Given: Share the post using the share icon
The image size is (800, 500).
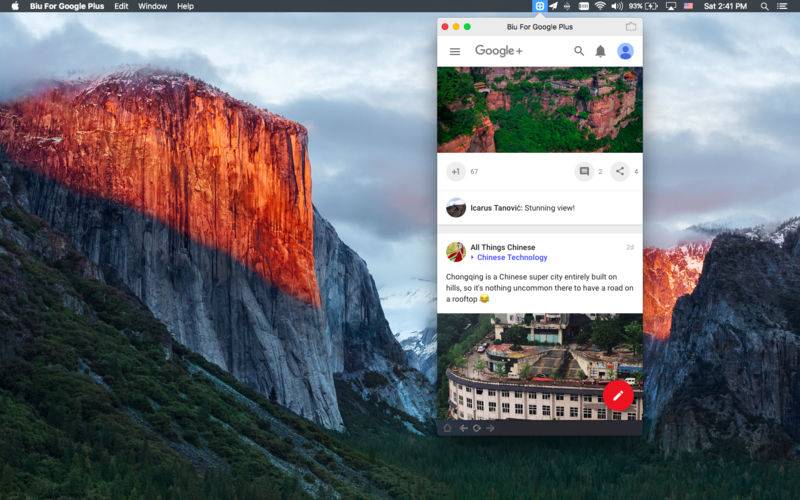Looking at the screenshot, I should (619, 171).
